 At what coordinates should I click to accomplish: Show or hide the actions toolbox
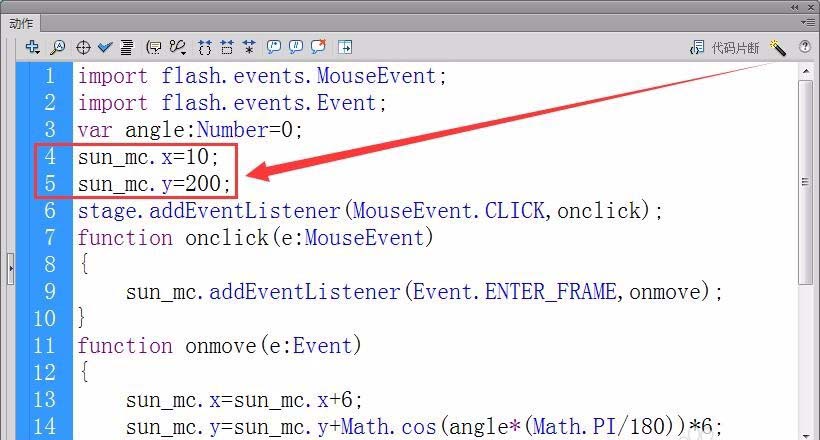coord(345,48)
